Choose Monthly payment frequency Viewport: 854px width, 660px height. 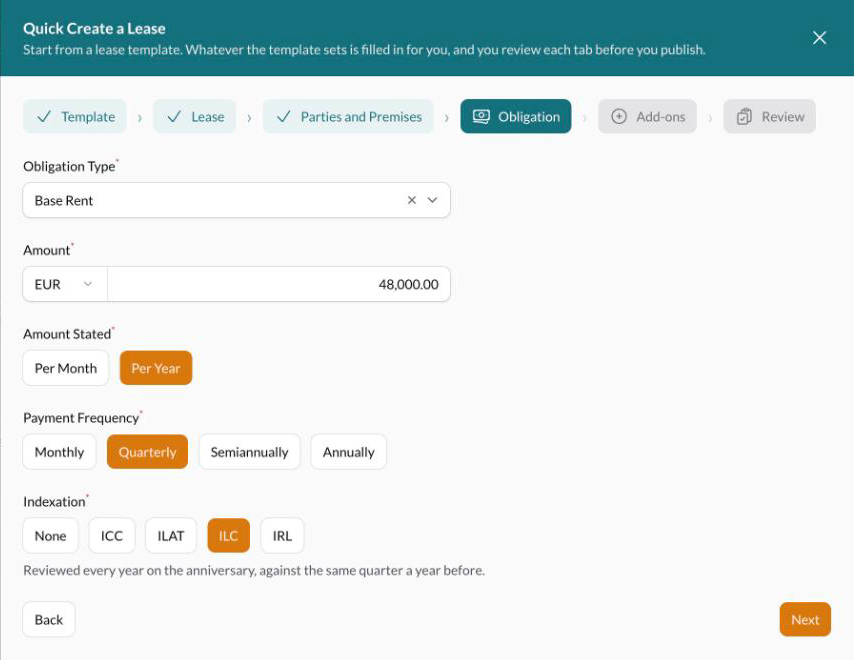(59, 452)
